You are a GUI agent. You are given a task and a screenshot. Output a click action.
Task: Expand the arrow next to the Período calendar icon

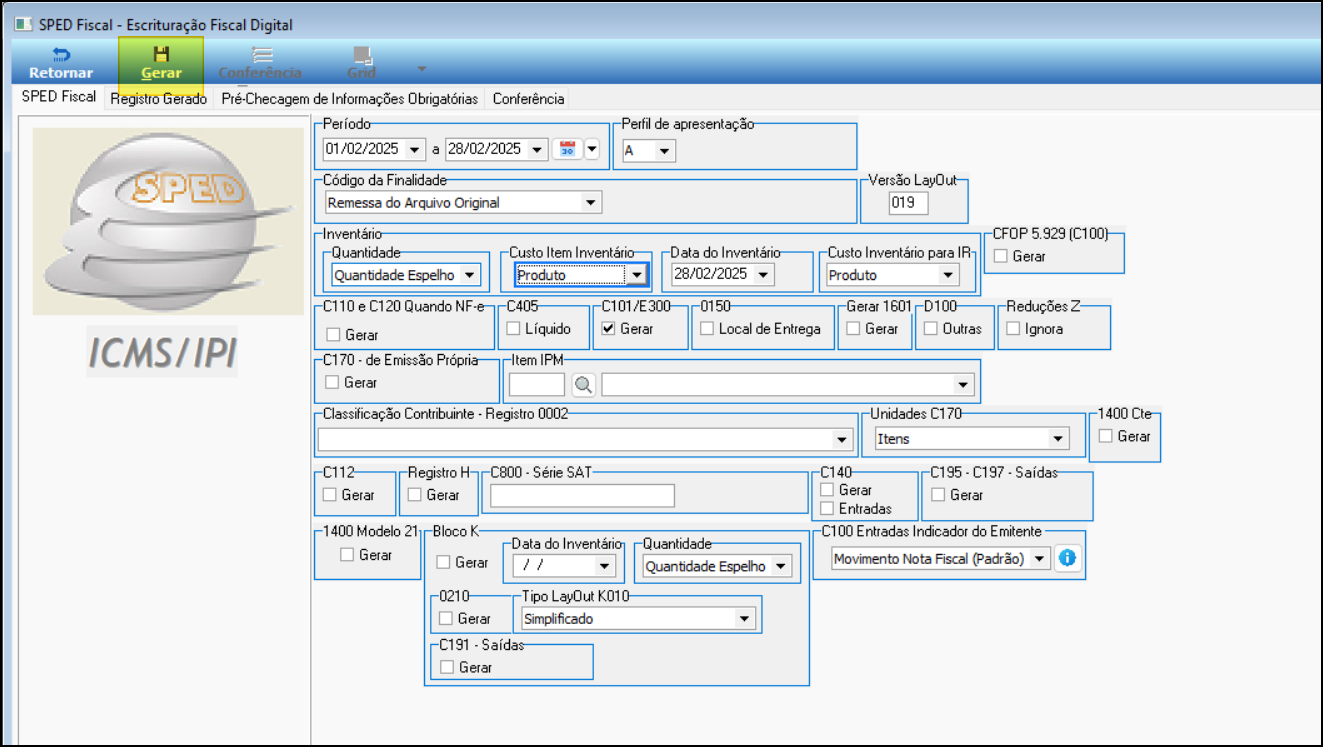pos(591,149)
